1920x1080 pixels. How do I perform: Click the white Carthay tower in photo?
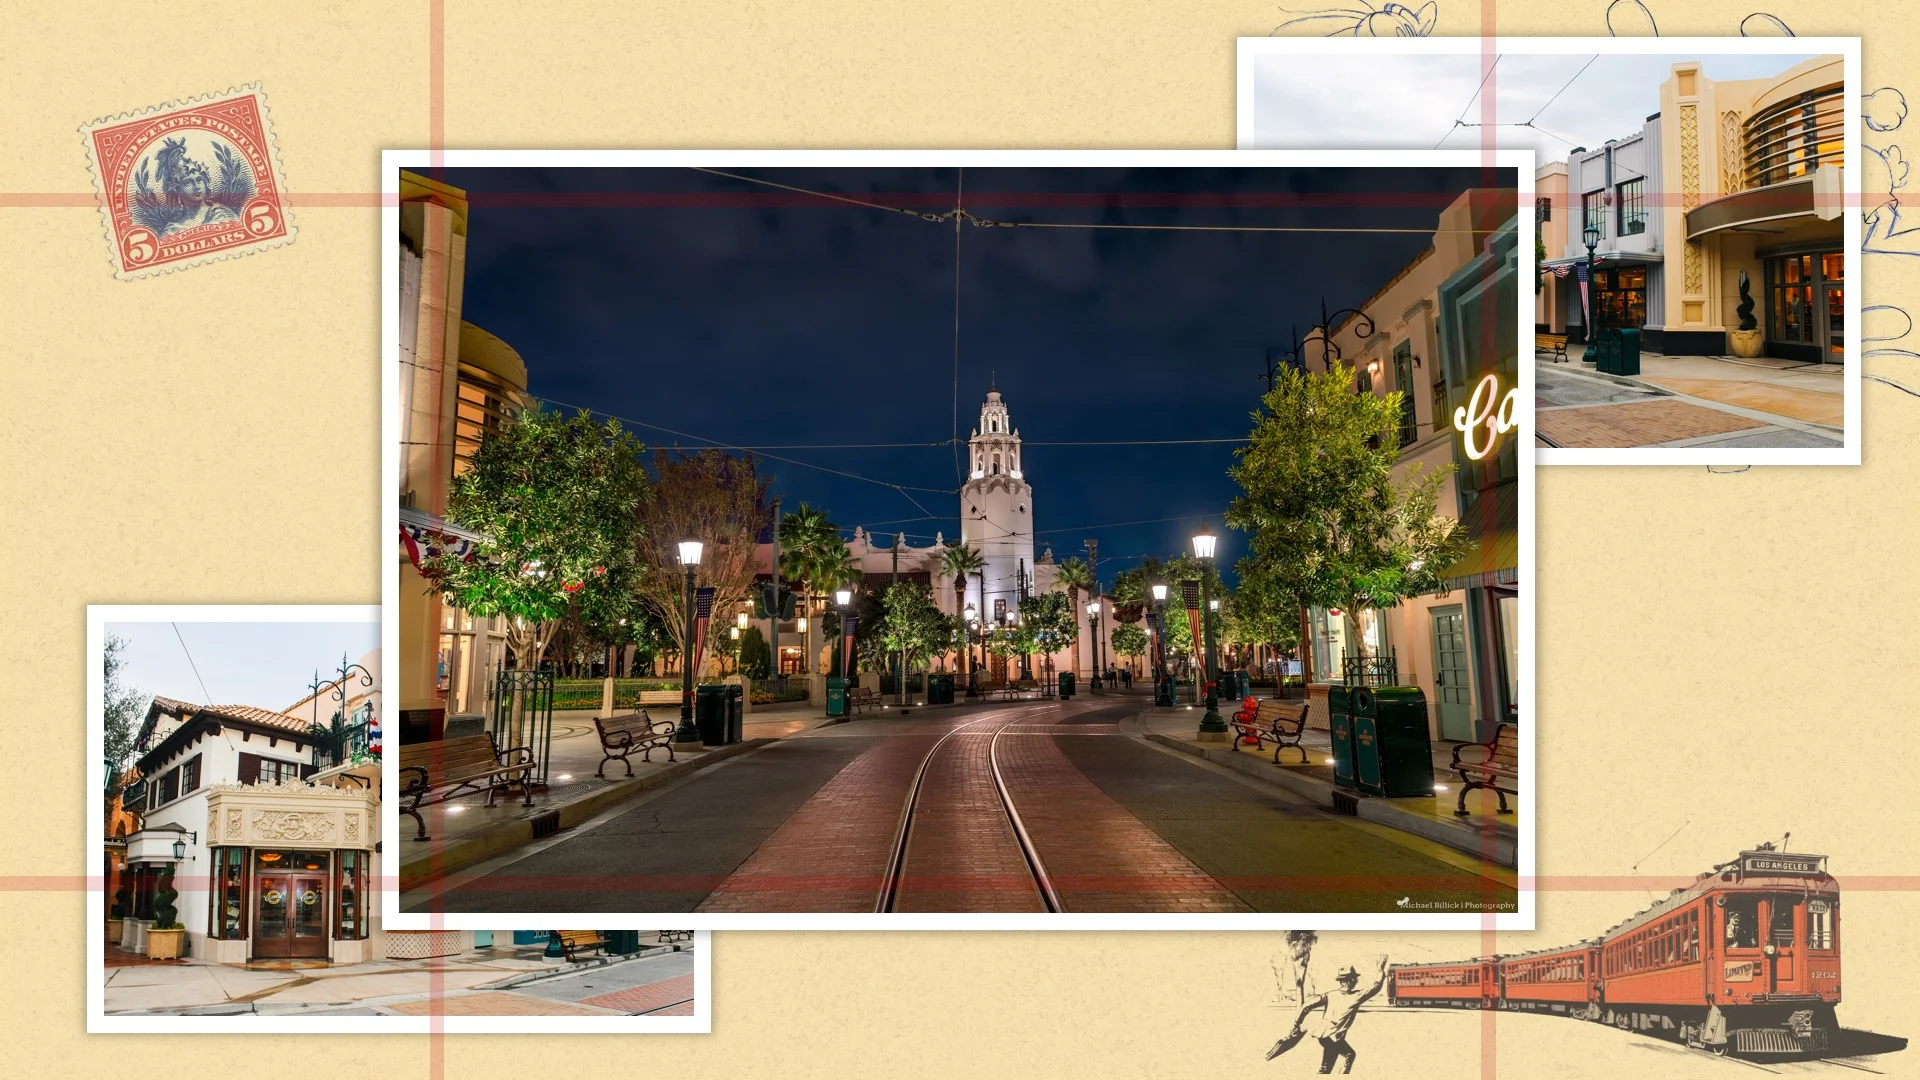pos(995,500)
